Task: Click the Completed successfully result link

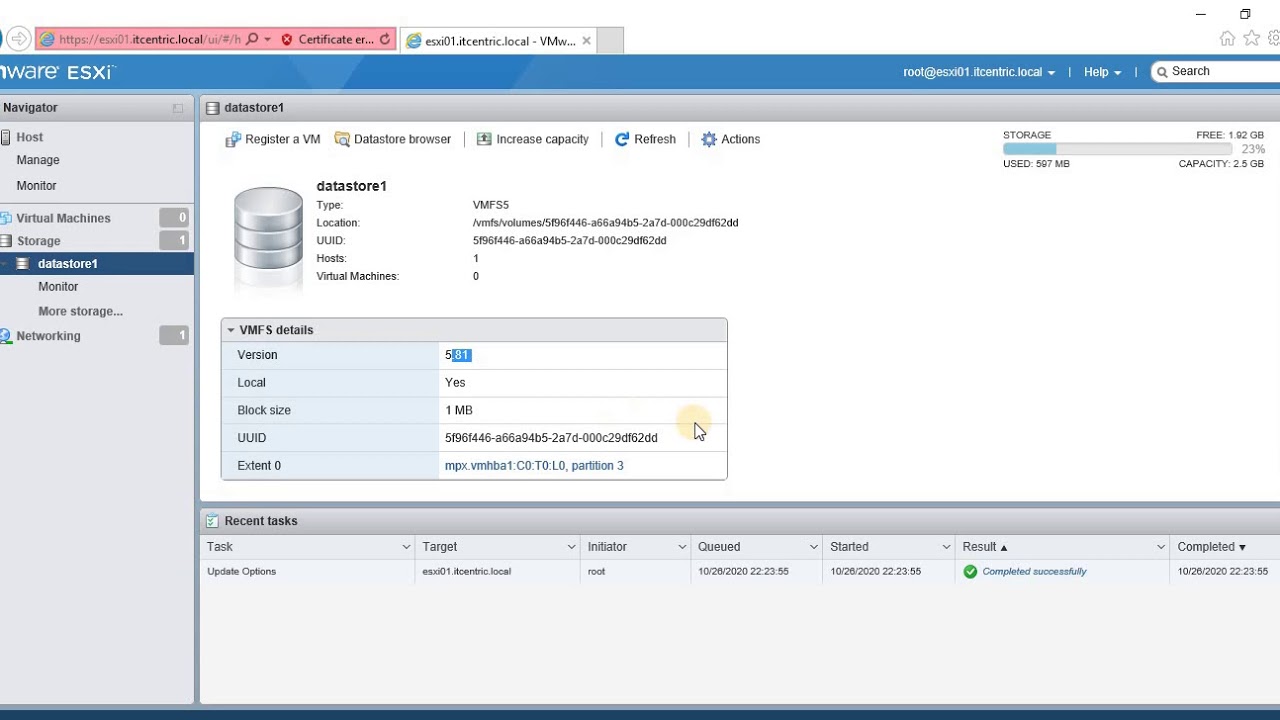Action: coord(1034,572)
